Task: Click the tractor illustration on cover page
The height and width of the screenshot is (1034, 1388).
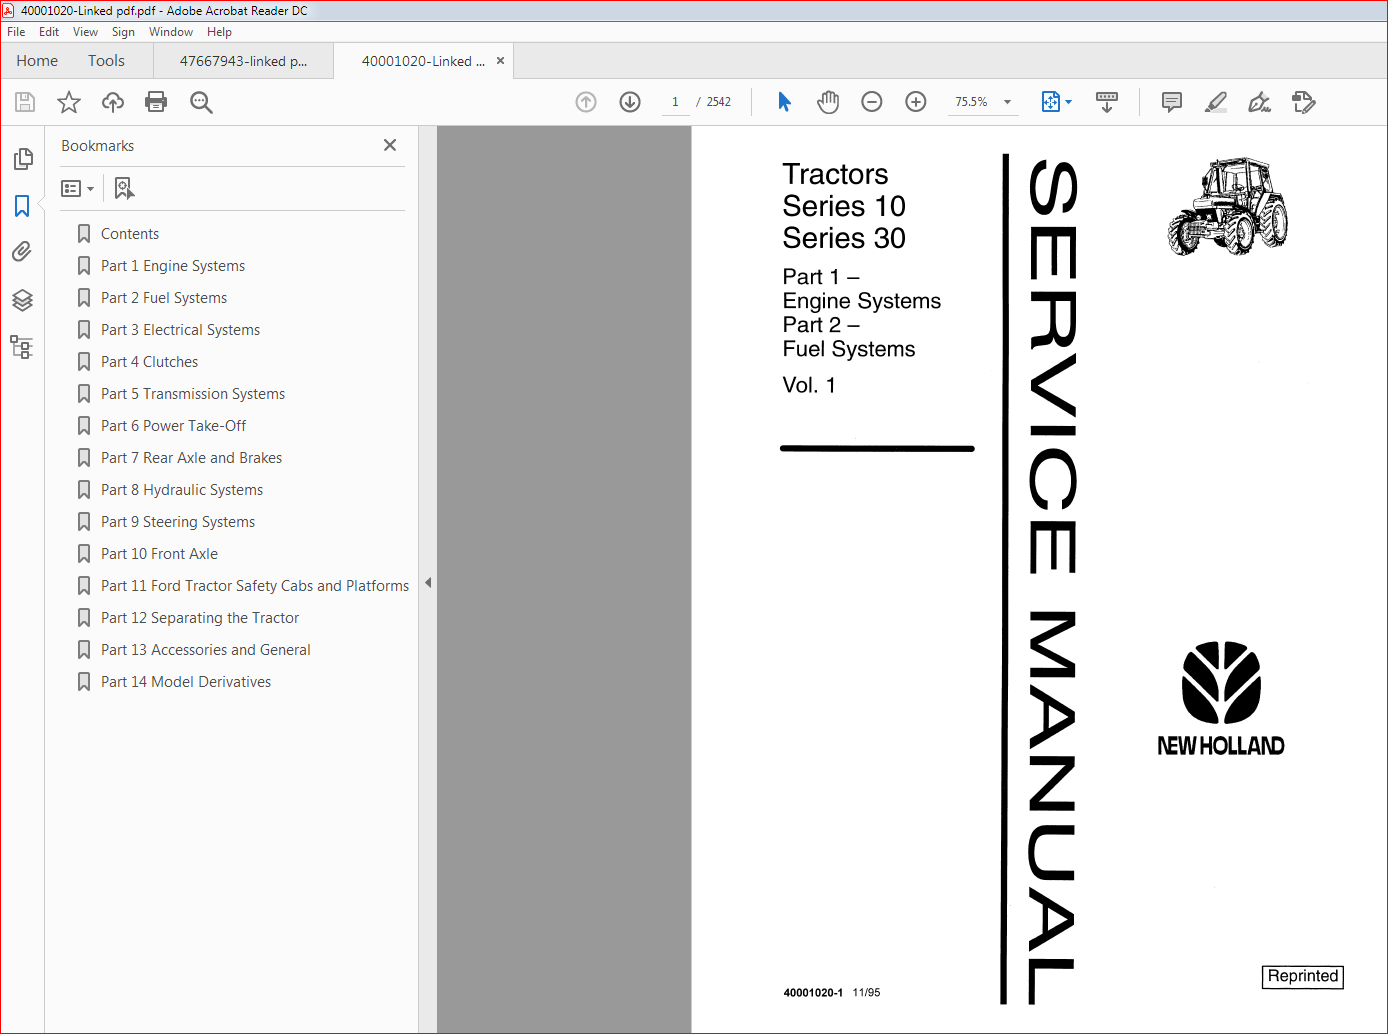Action: tap(1228, 206)
